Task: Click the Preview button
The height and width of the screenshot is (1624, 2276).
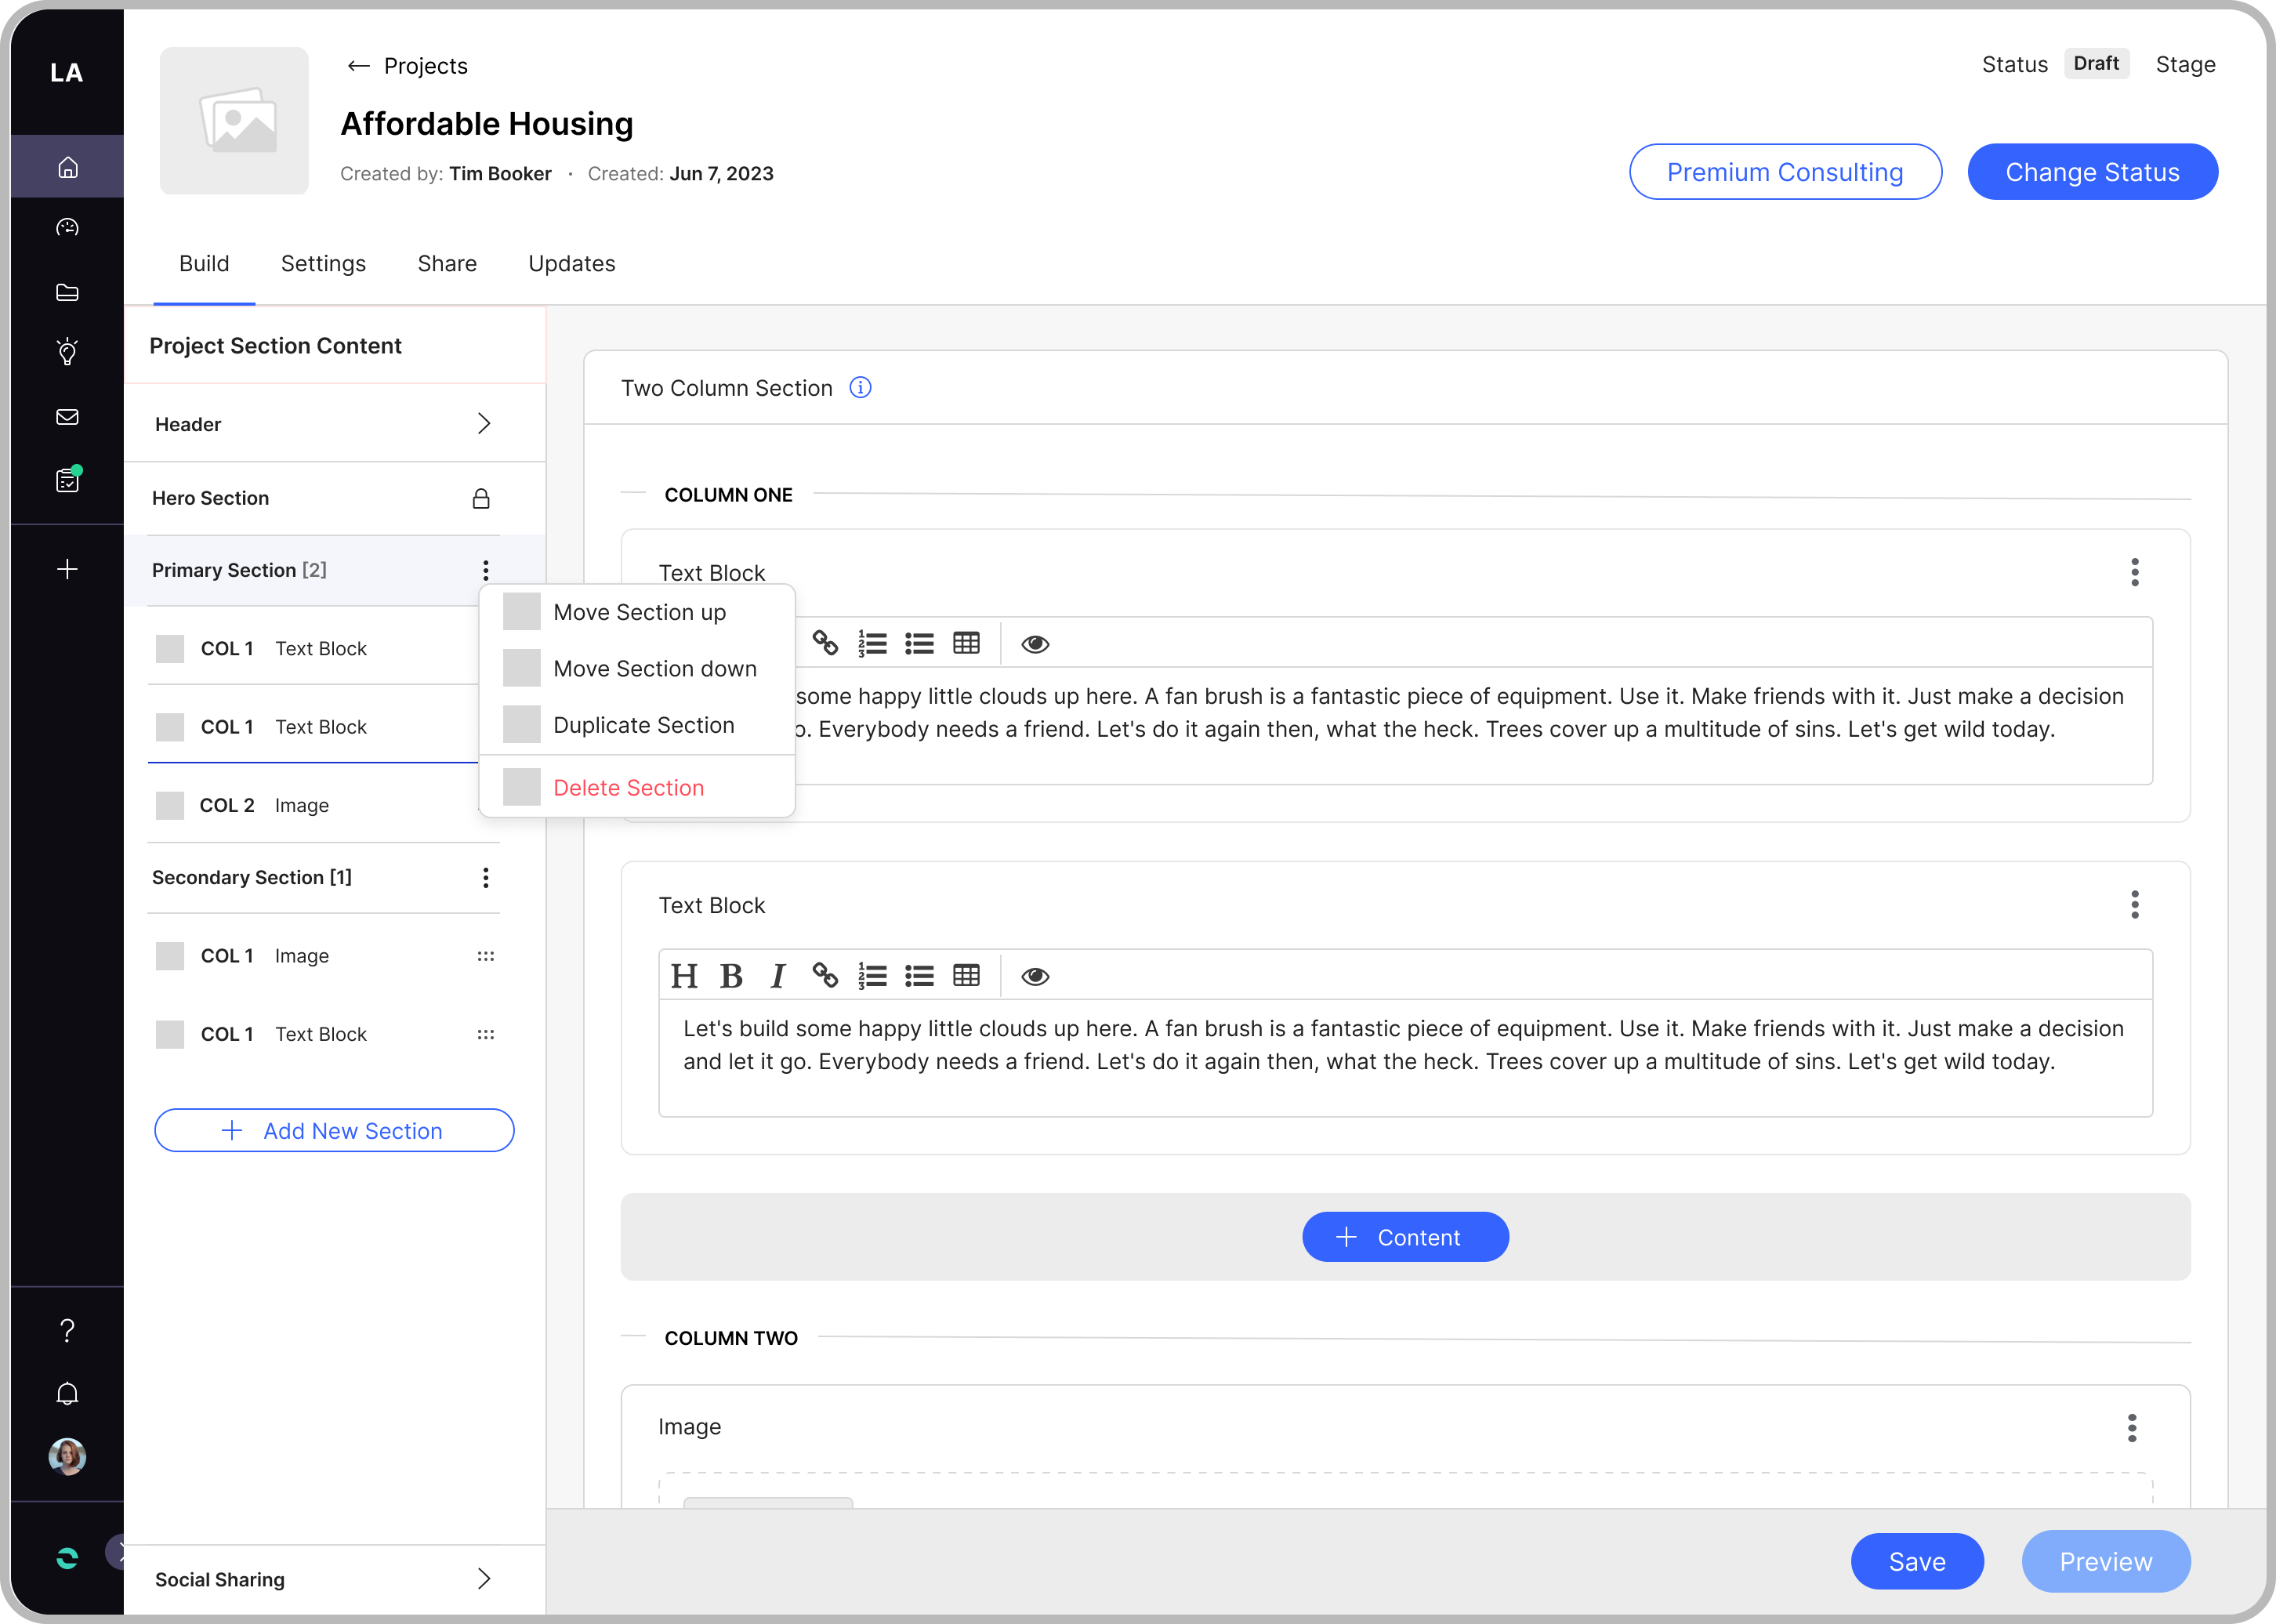Action: click(x=2106, y=1561)
